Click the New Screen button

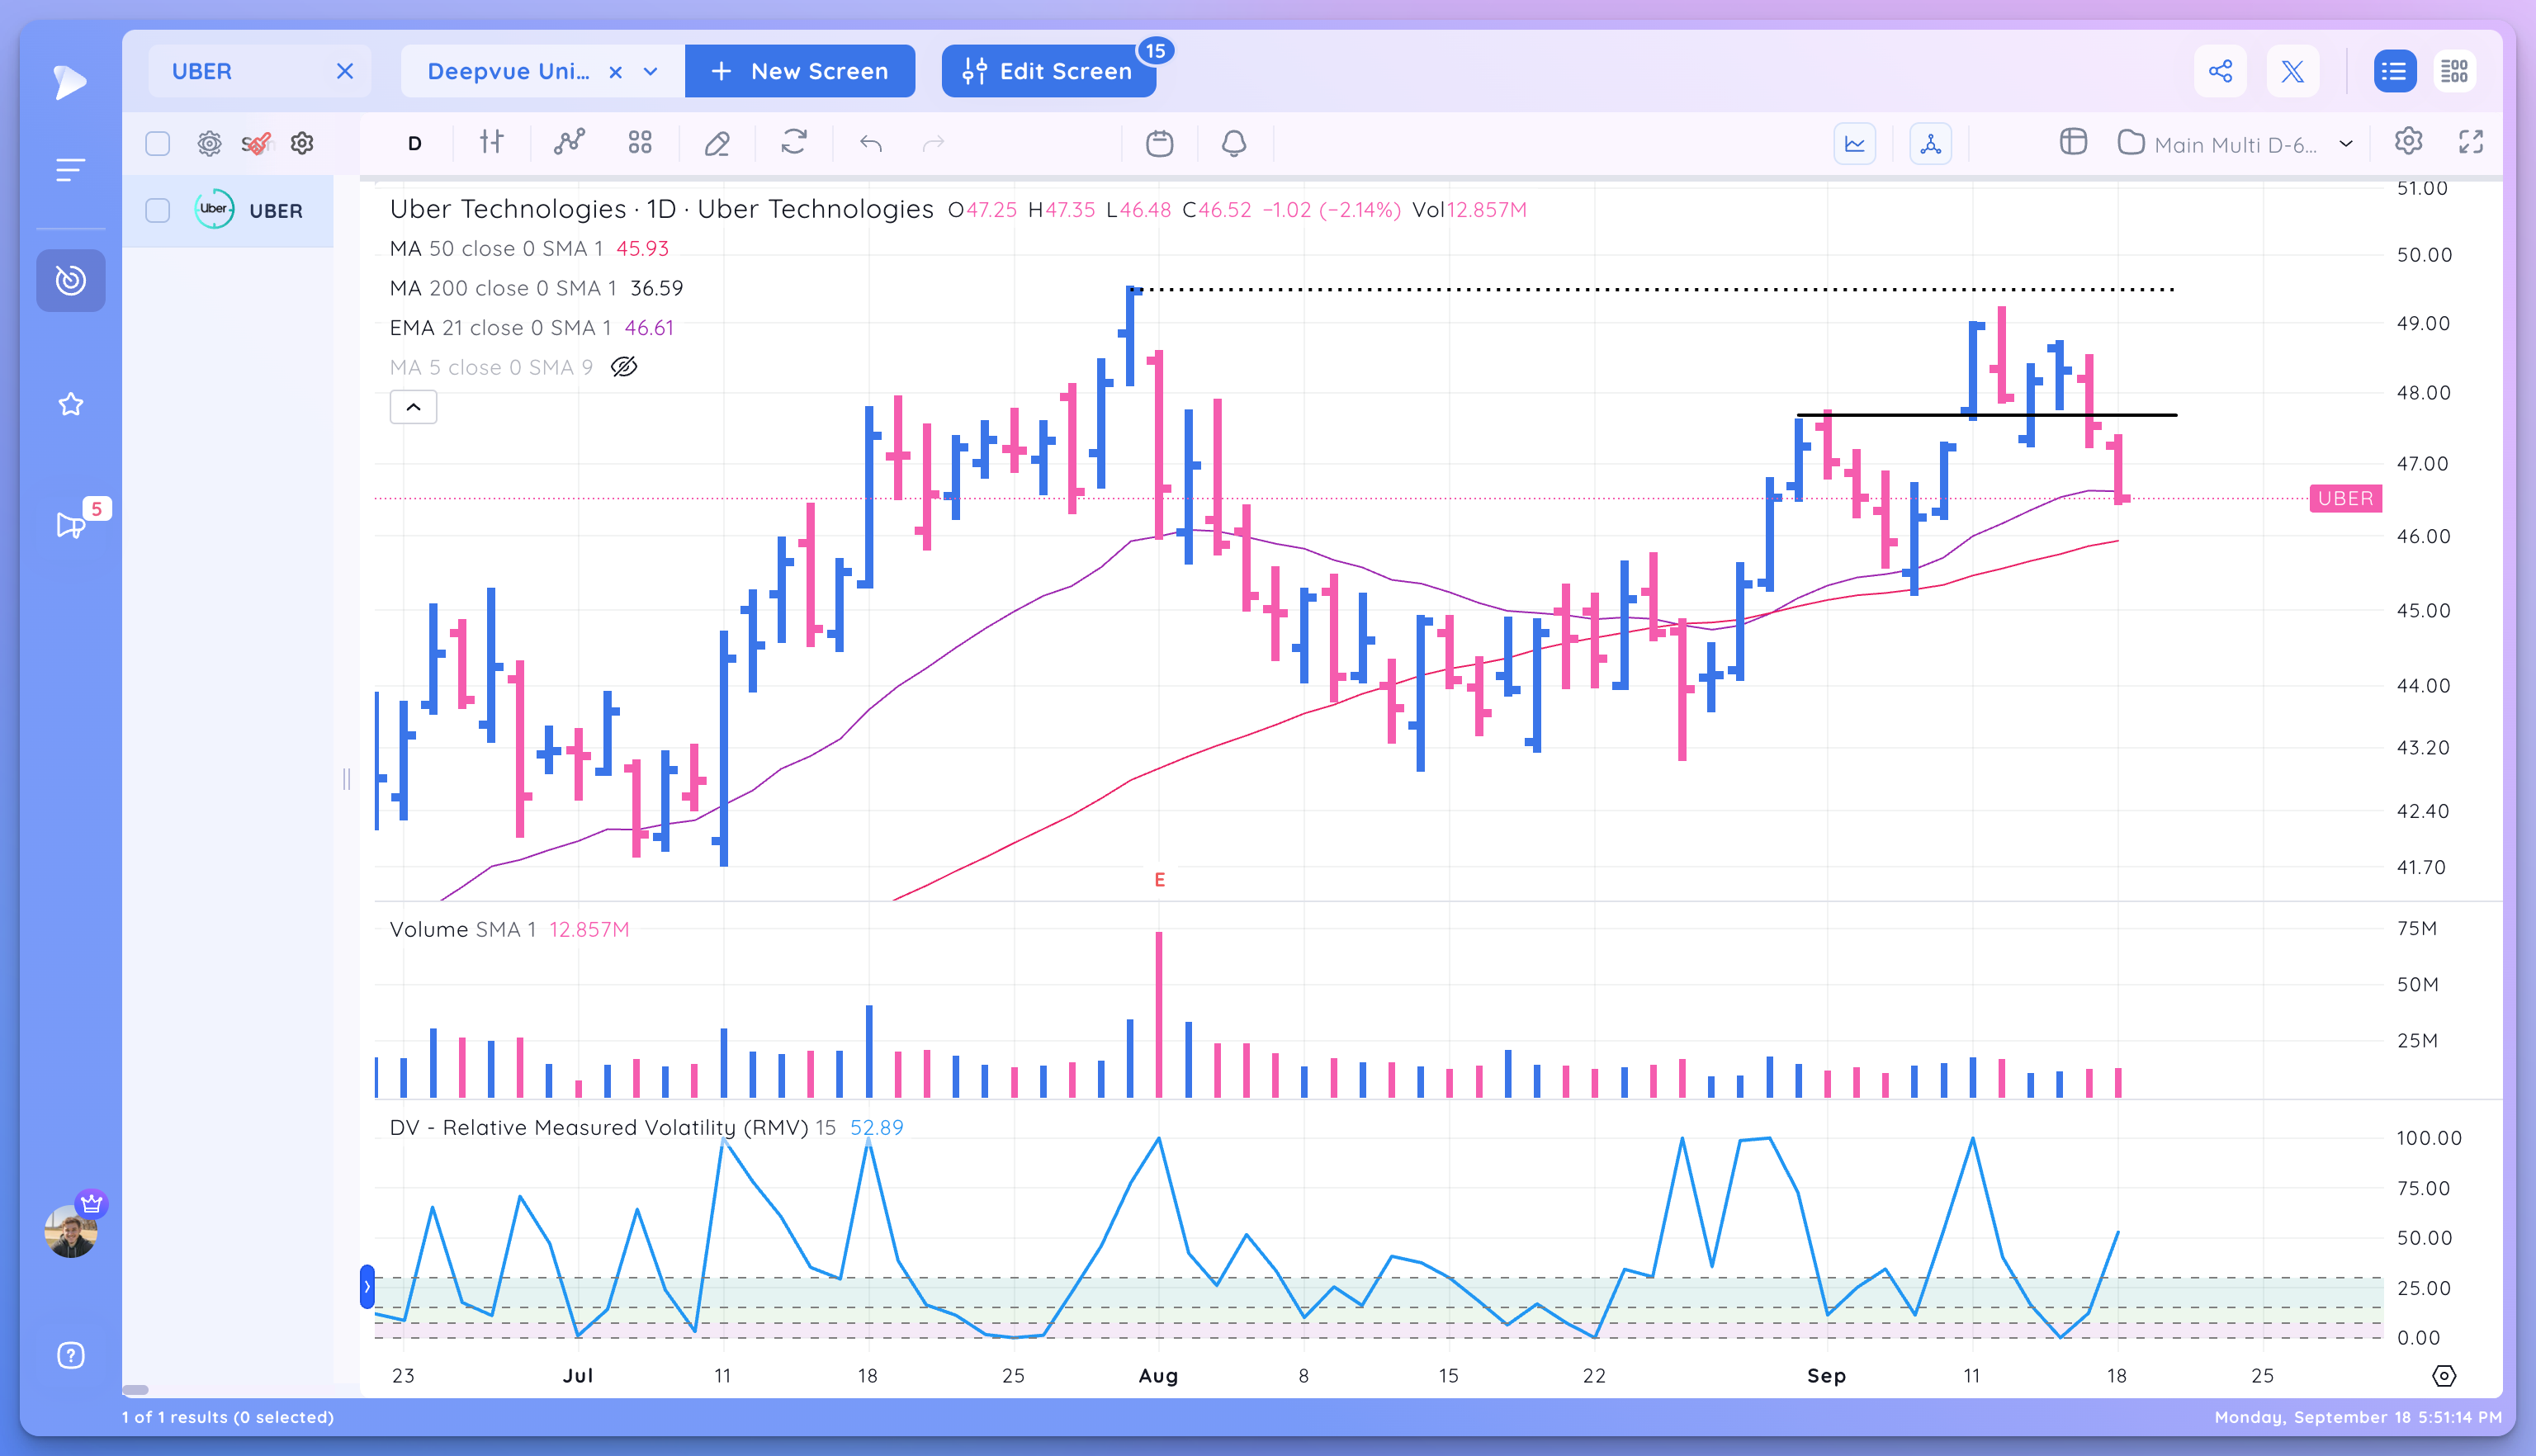coord(800,71)
